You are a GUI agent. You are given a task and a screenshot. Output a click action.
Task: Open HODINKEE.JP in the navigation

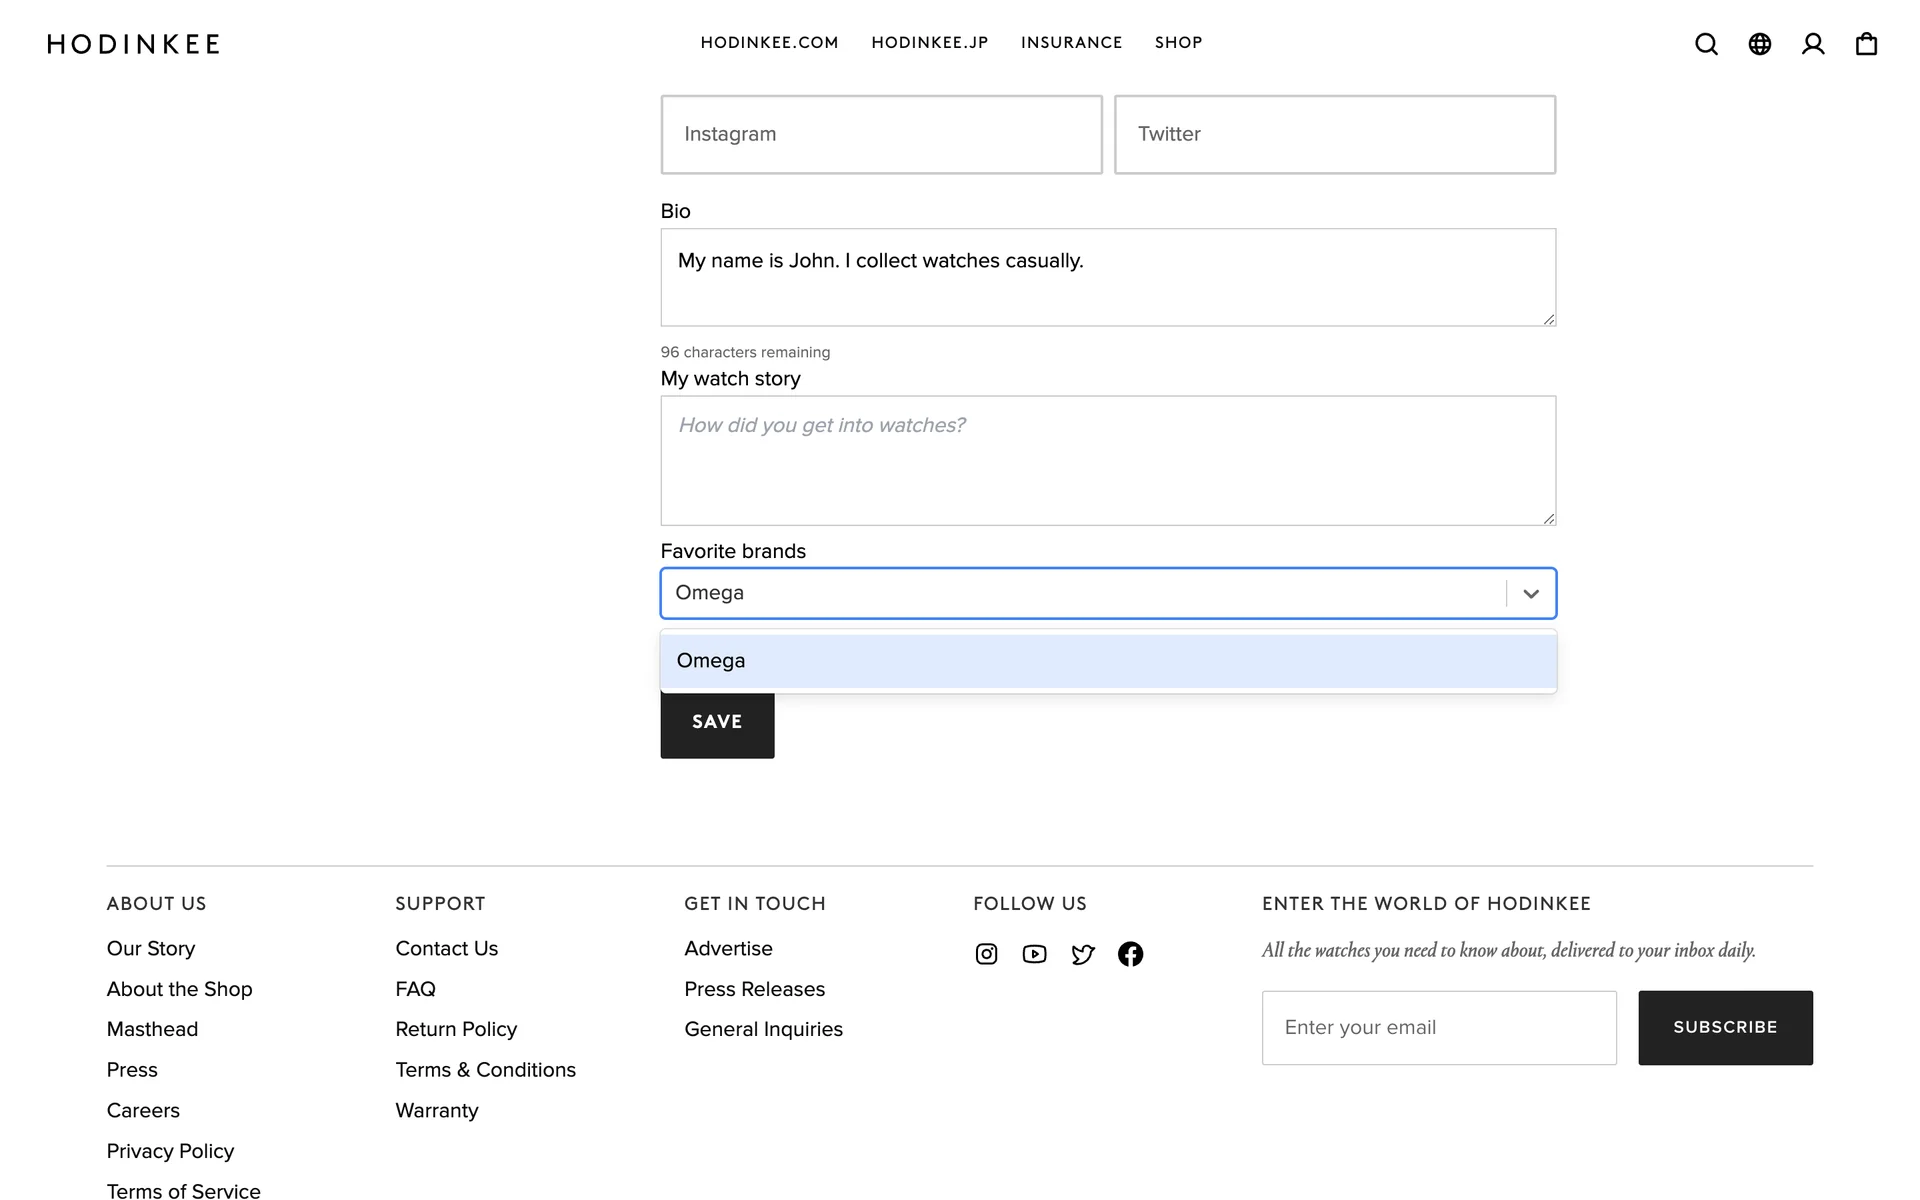click(x=929, y=43)
